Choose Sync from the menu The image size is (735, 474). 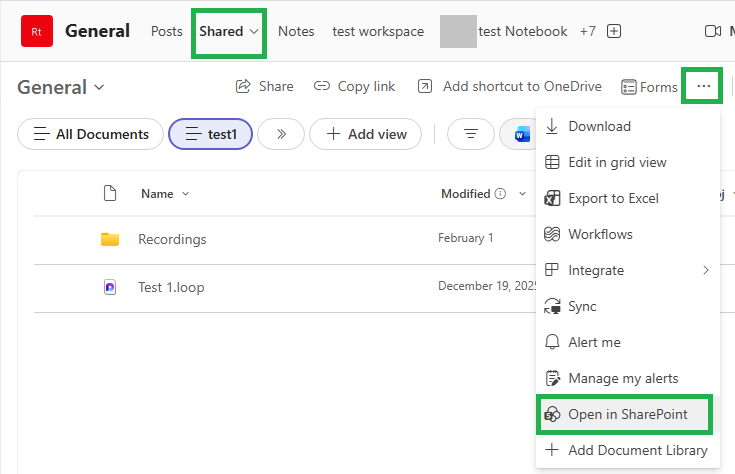pyautogui.click(x=628, y=306)
